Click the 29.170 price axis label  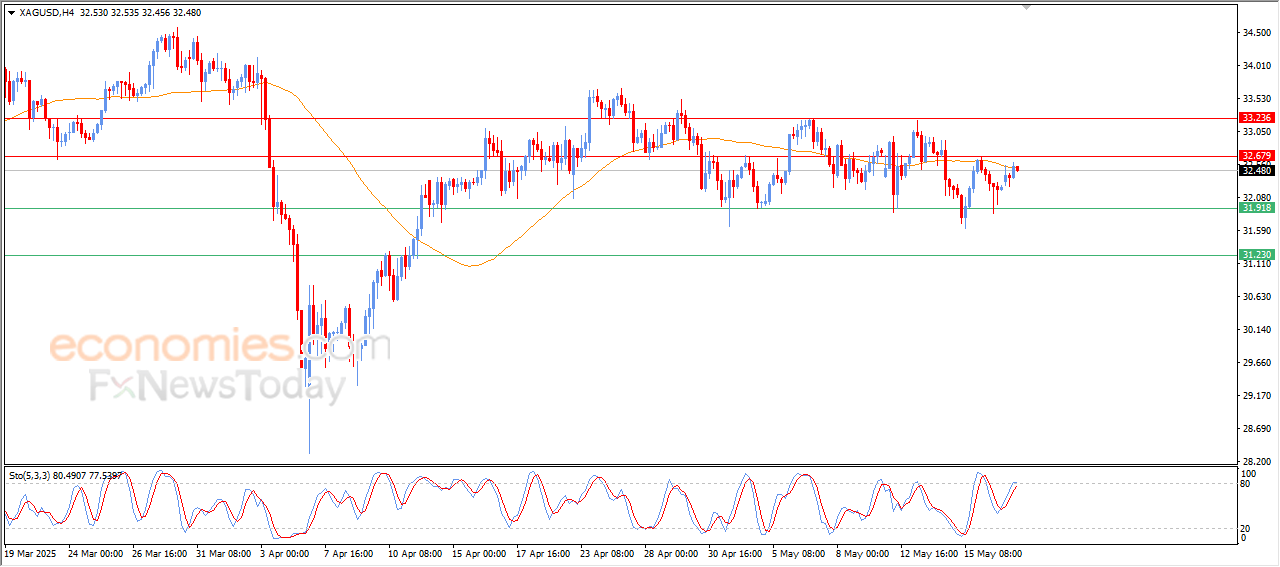click(x=1256, y=396)
